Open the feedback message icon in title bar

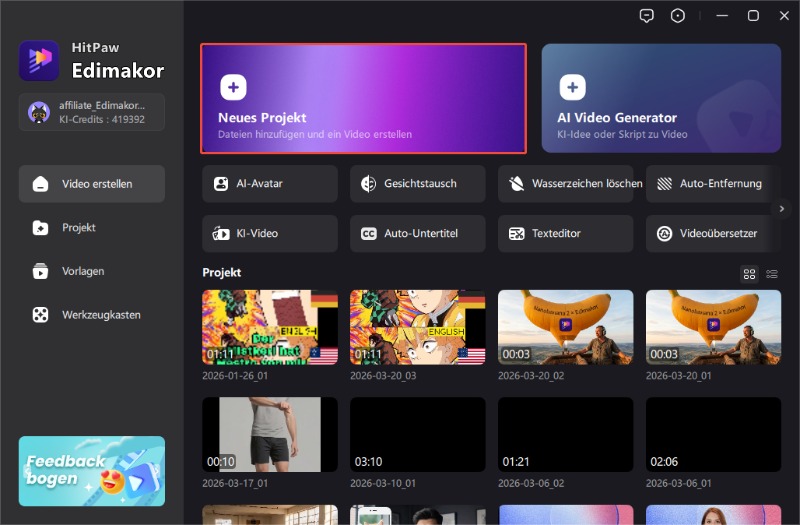(x=647, y=15)
